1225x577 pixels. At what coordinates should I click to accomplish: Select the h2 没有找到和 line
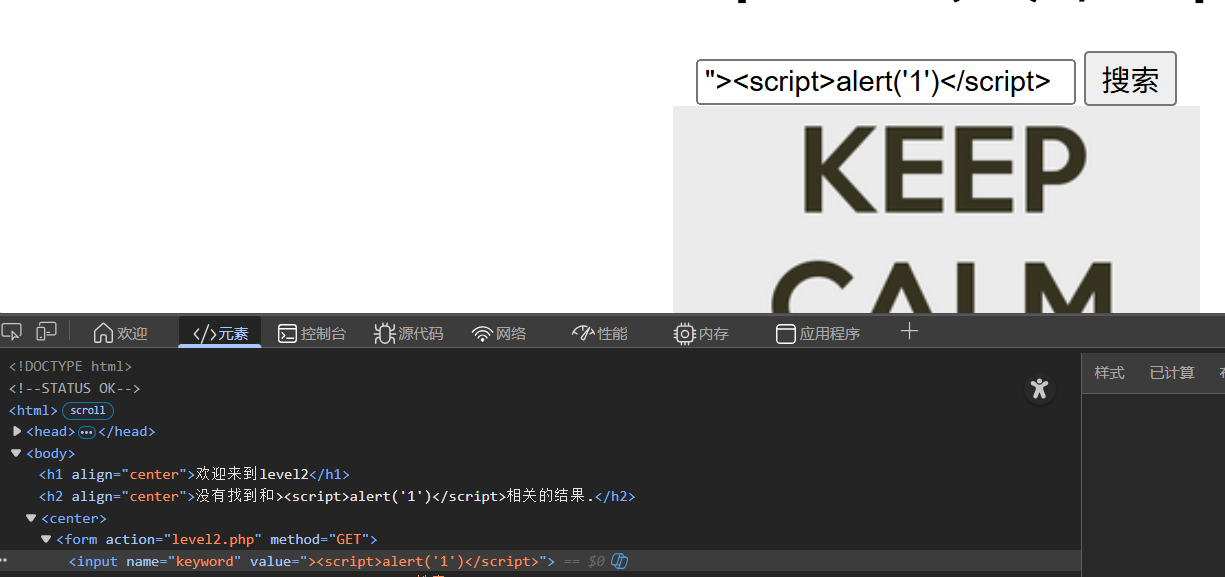337,496
